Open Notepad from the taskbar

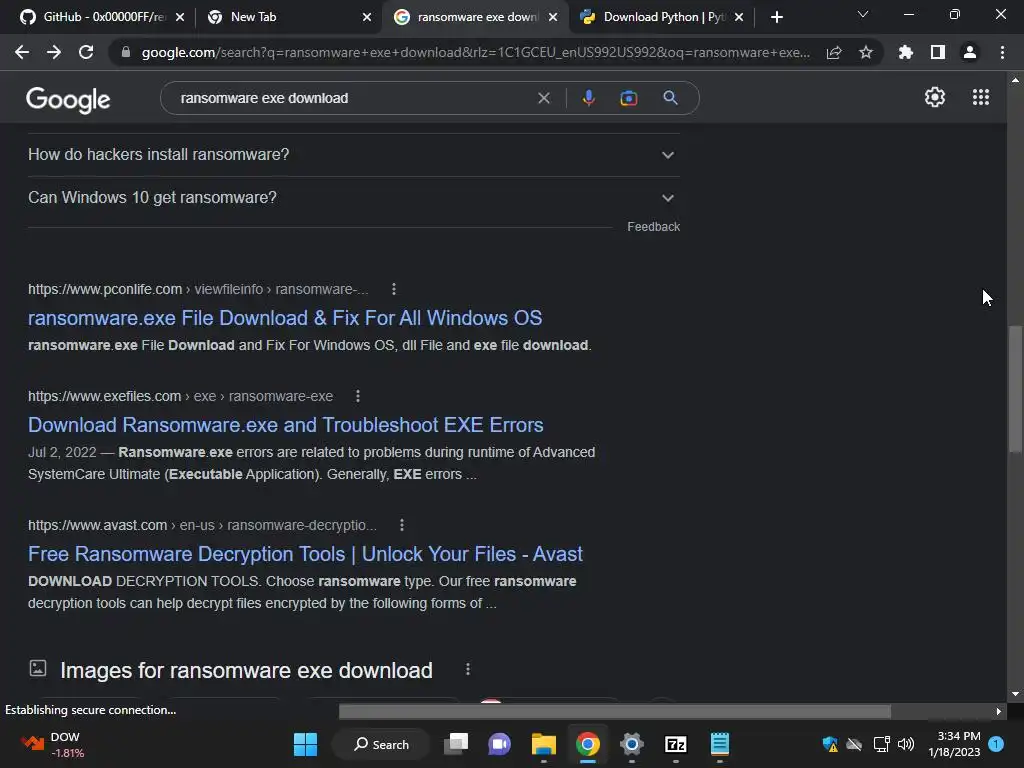[x=719, y=744]
